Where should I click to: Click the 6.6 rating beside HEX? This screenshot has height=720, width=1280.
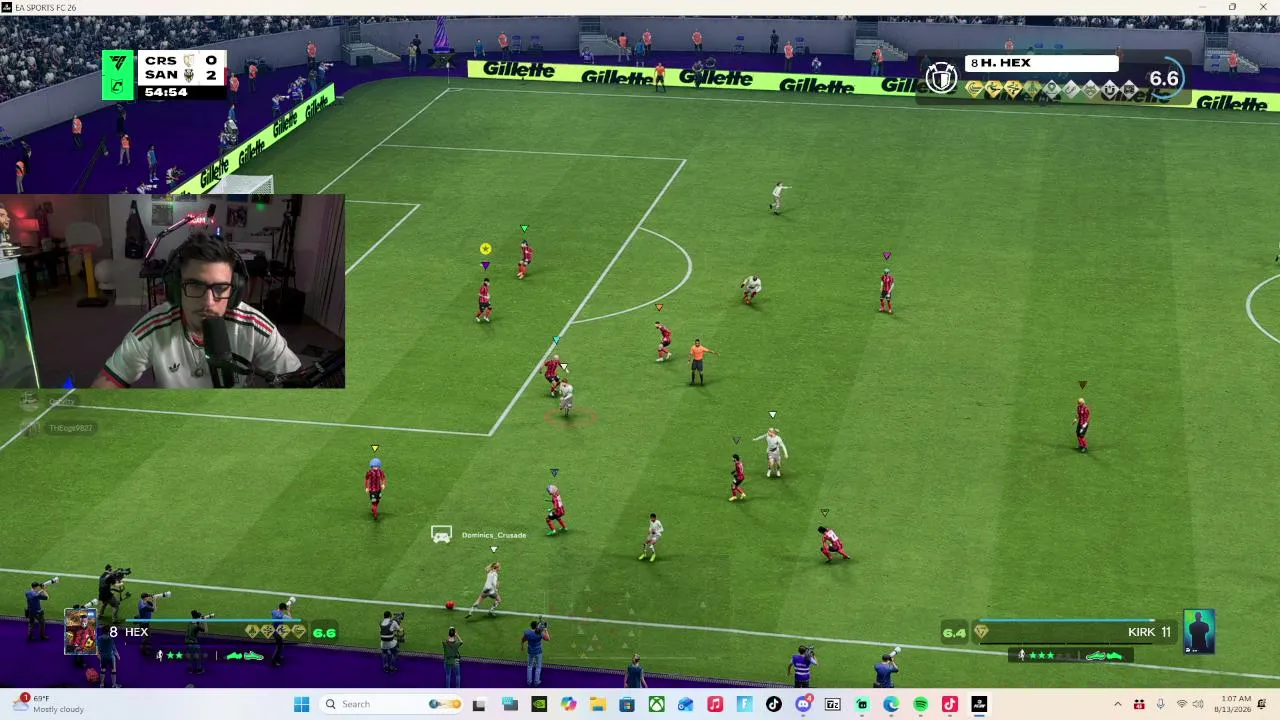pos(324,632)
